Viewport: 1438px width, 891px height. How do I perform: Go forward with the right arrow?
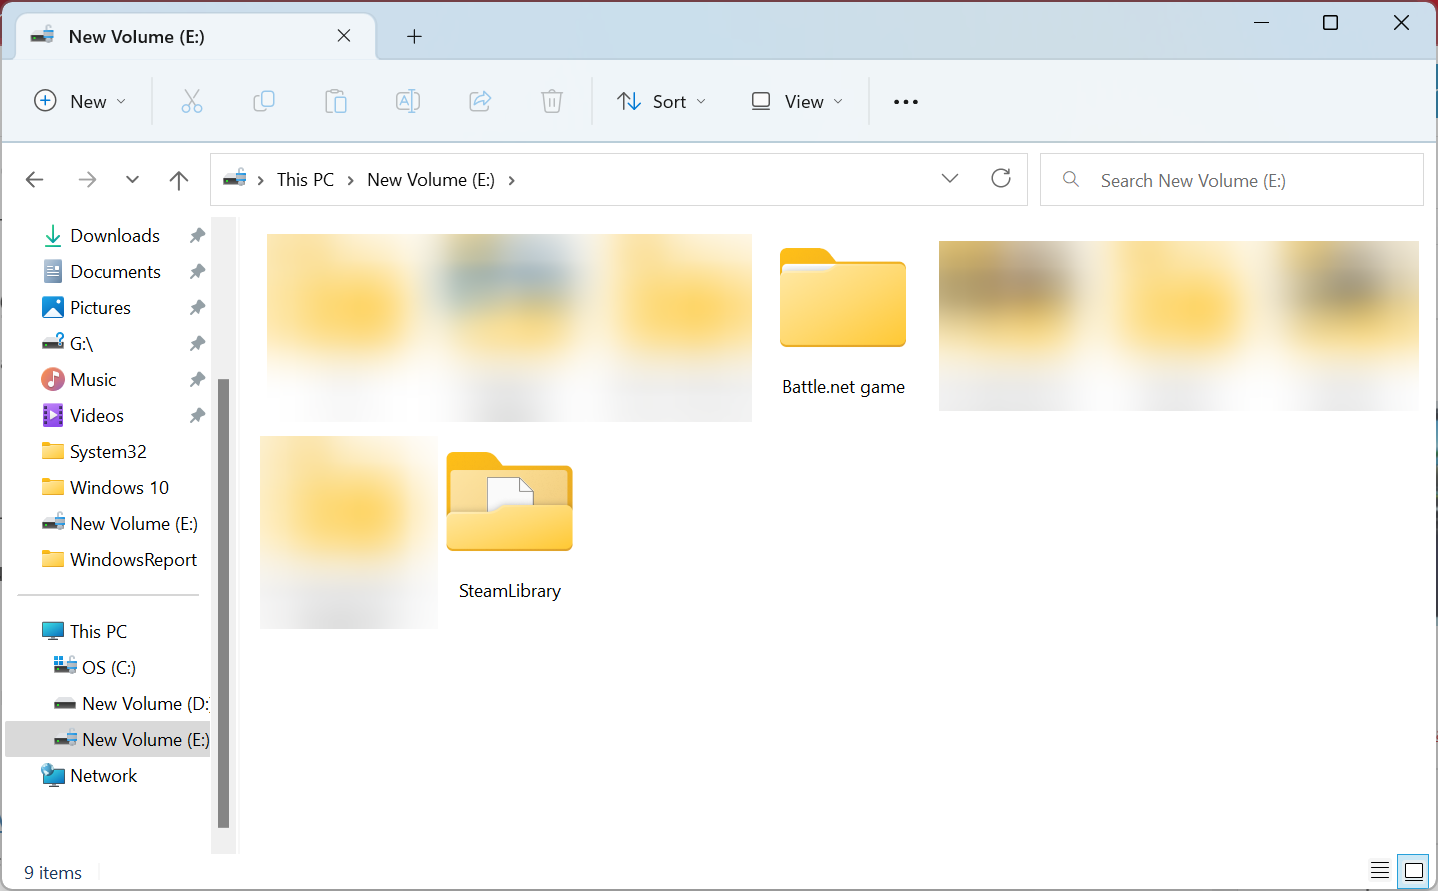pyautogui.click(x=88, y=180)
